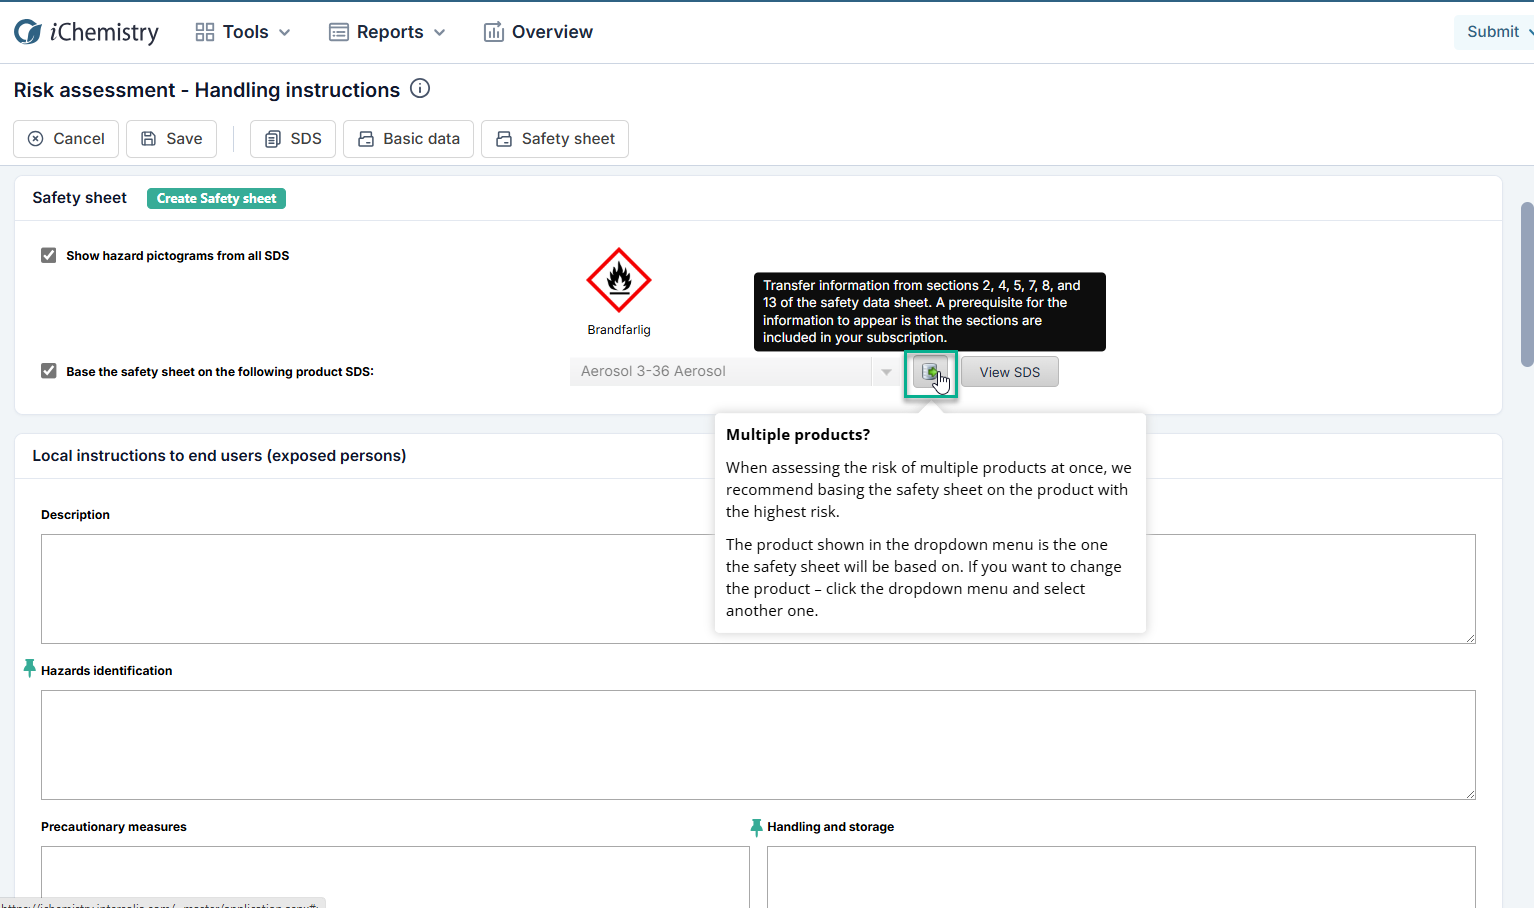Click the page vertical scrollbar
Screen dimensions: 1534x908
(1527, 285)
